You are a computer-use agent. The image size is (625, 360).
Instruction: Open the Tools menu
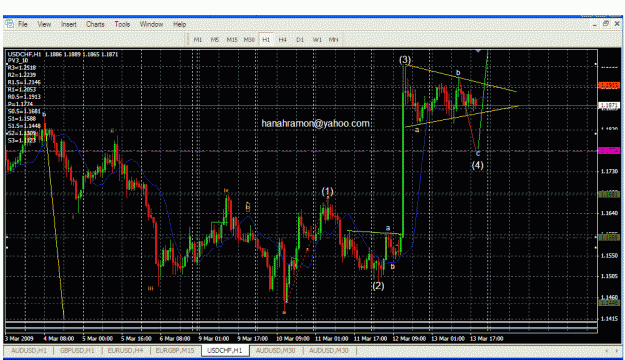[x=122, y=24]
